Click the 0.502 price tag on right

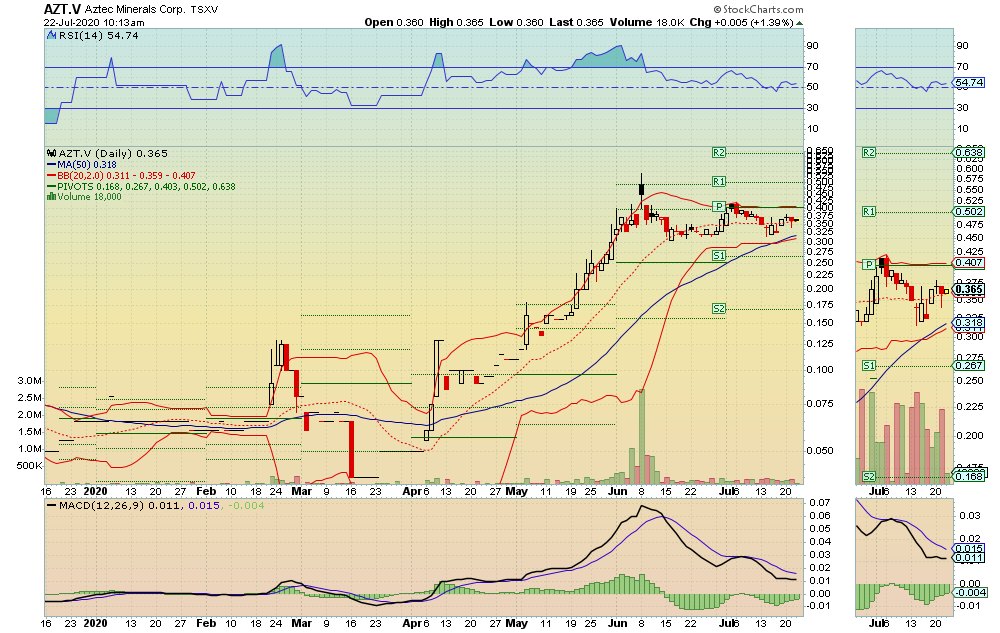969,212
